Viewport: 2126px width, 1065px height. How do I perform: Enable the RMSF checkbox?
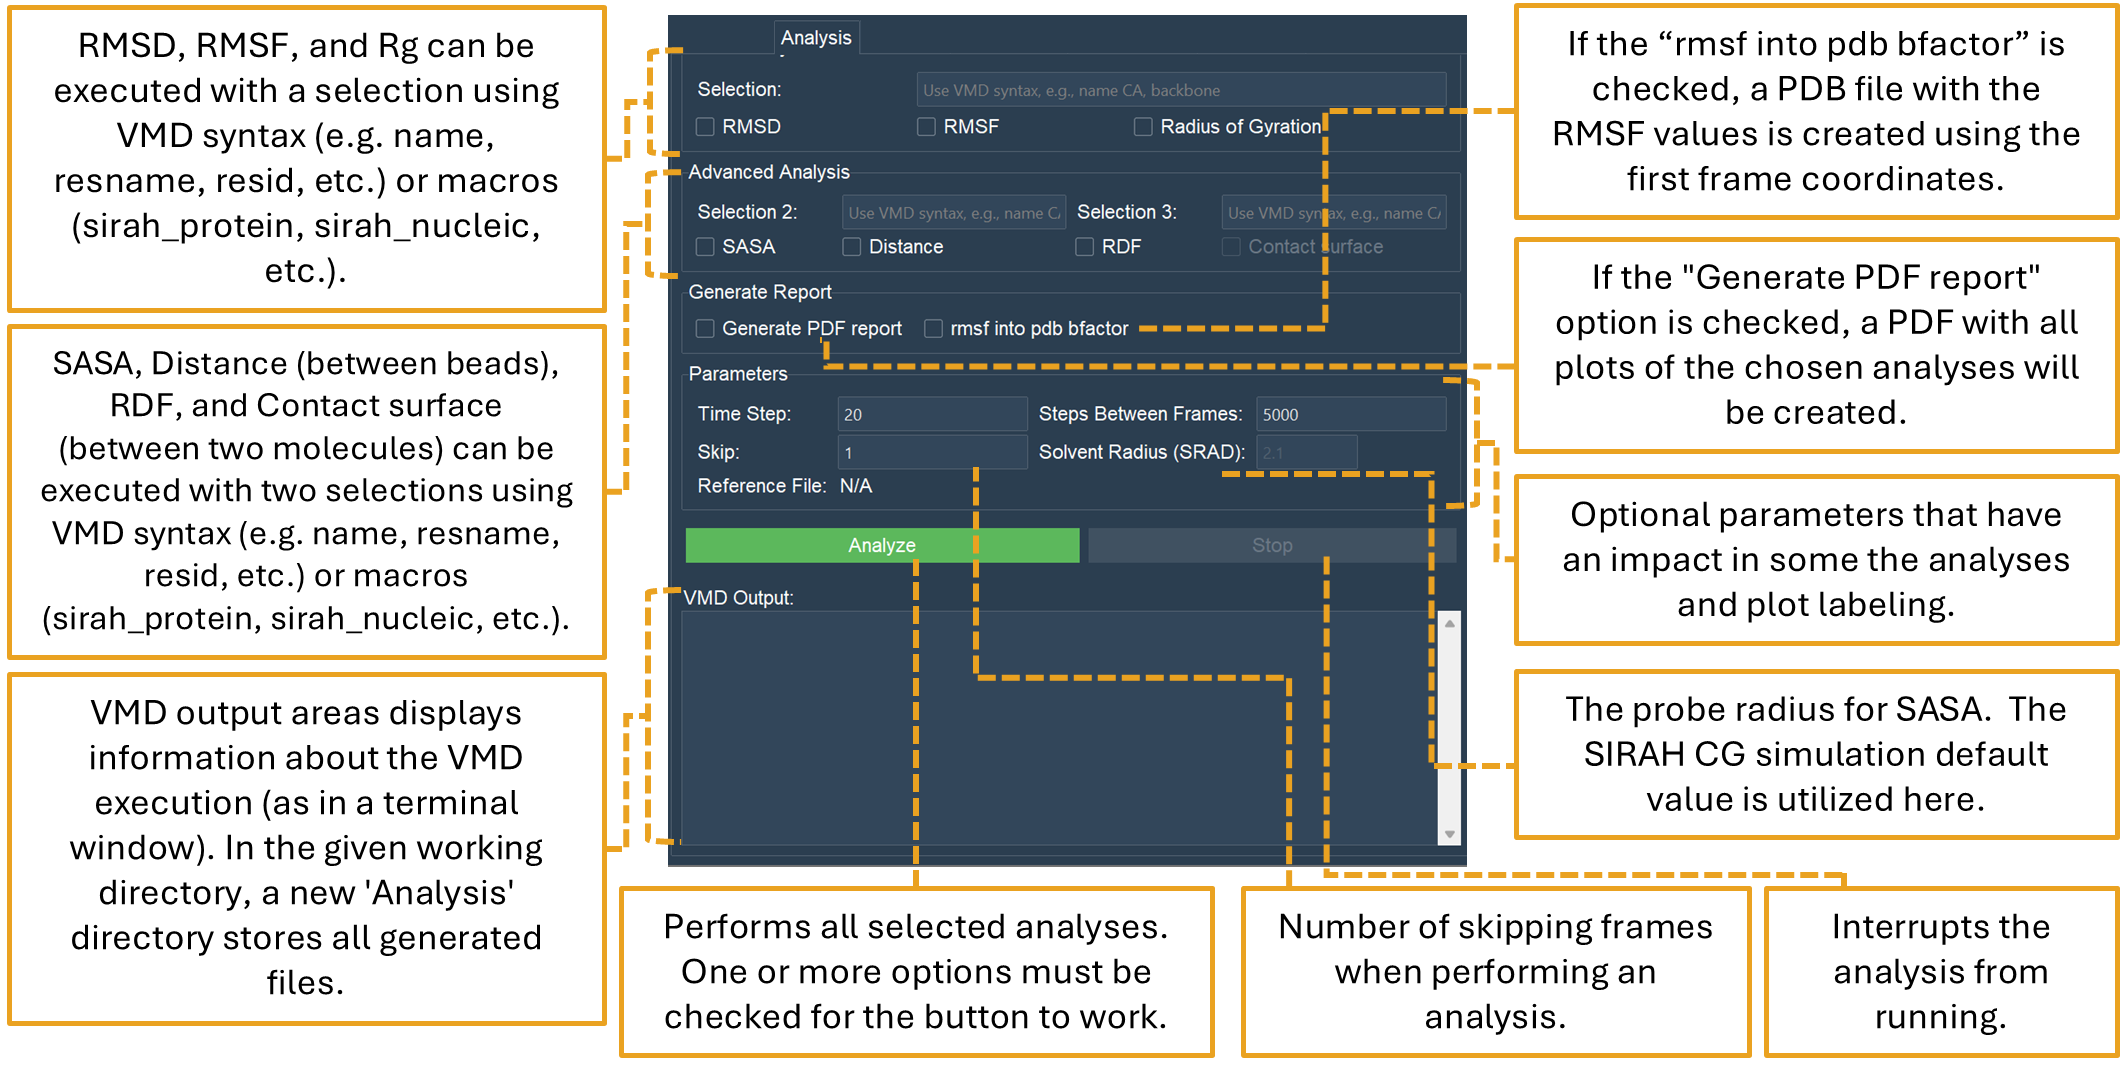[x=927, y=127]
